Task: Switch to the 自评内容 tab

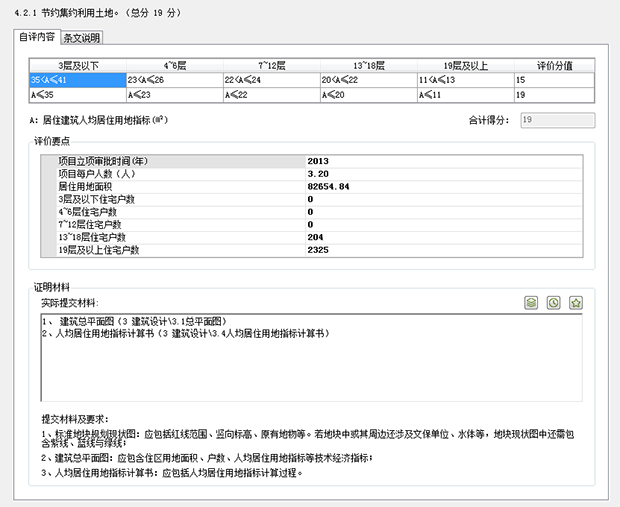Action: 37,37
